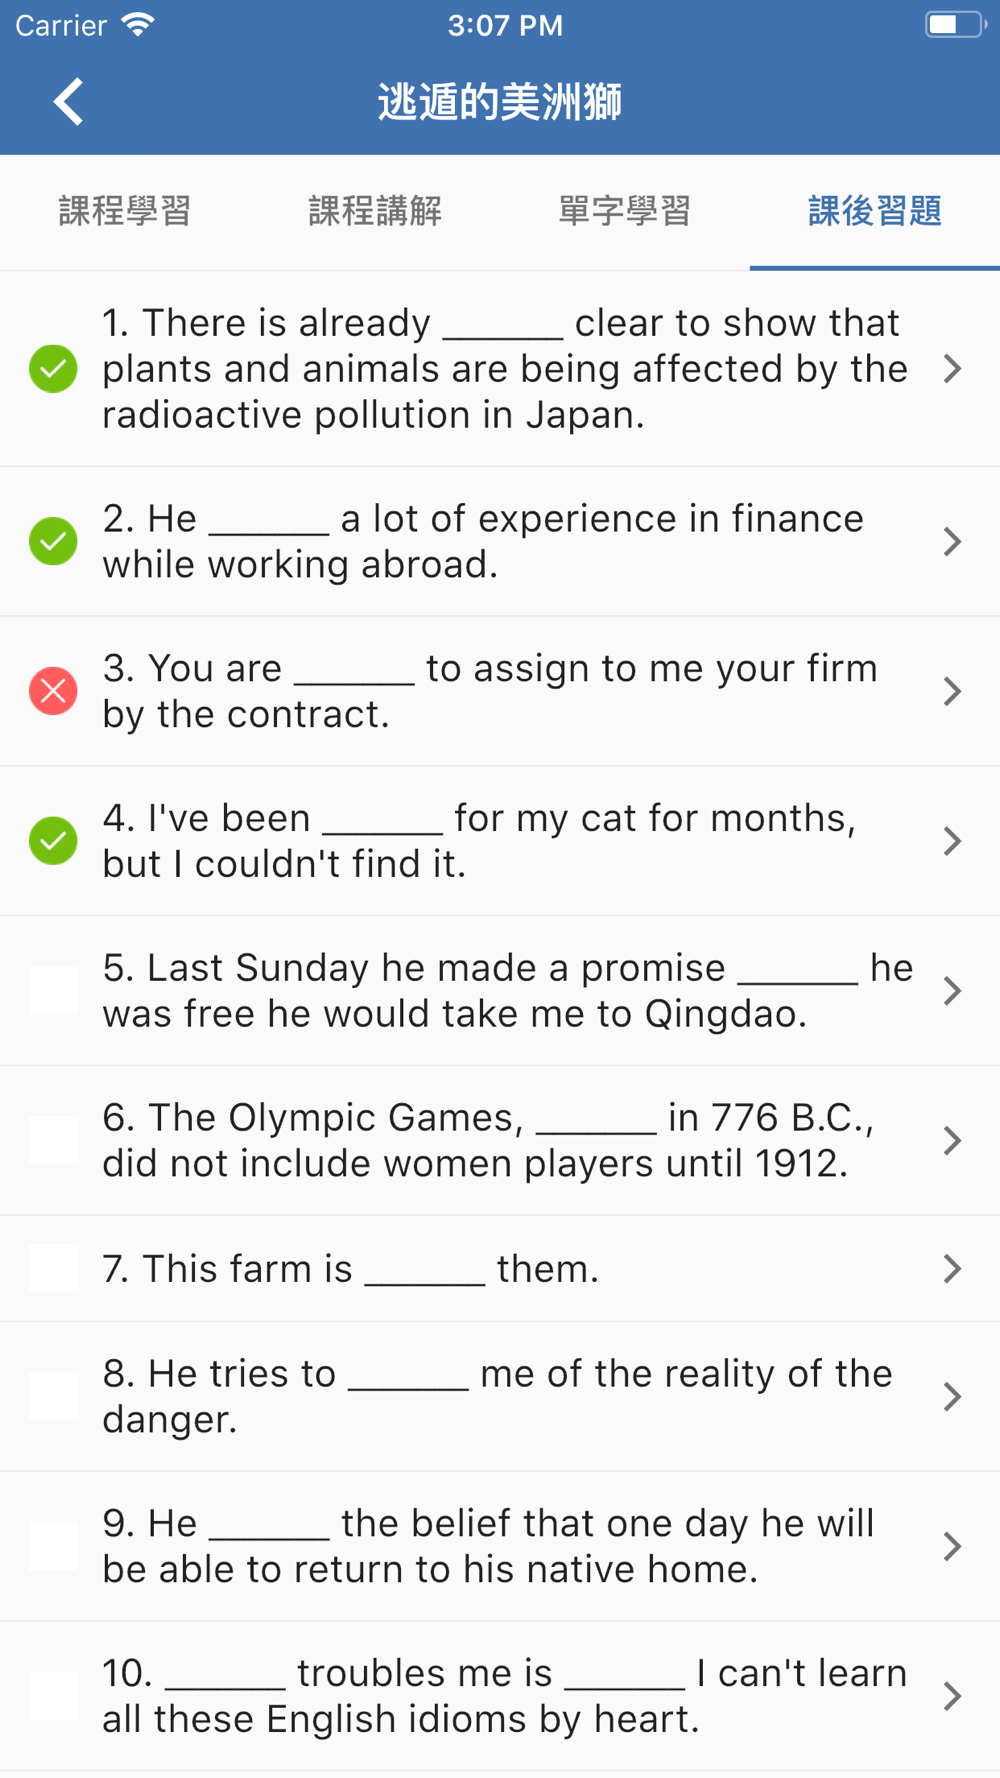The height and width of the screenshot is (1778, 1000).
Task: Tap the back arrow icon
Action: (69, 102)
